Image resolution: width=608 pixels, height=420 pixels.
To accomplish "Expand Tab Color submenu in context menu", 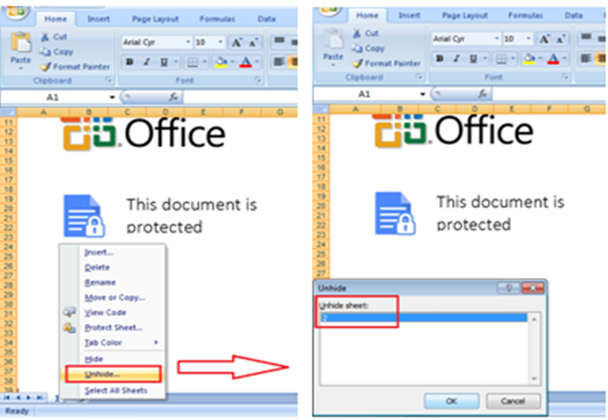I will (x=112, y=342).
